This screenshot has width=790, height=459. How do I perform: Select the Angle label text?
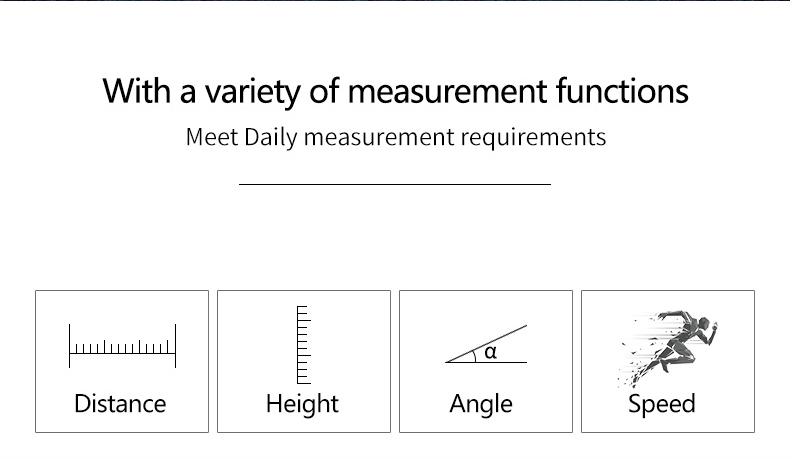coord(481,405)
